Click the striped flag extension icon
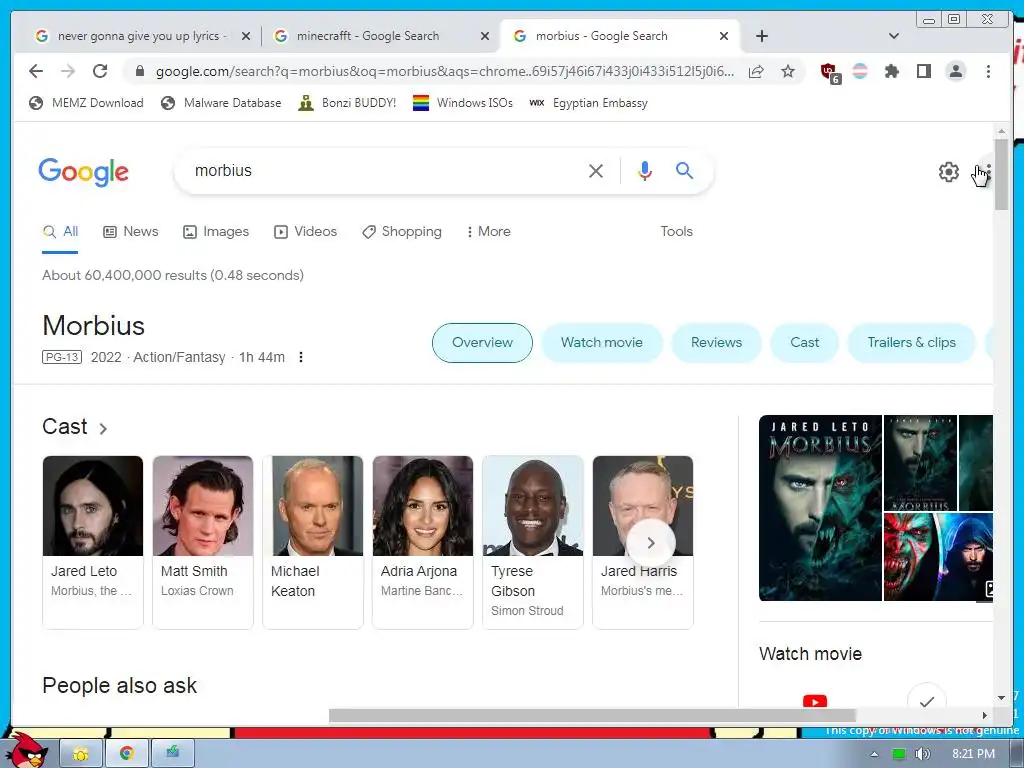 coord(860,71)
